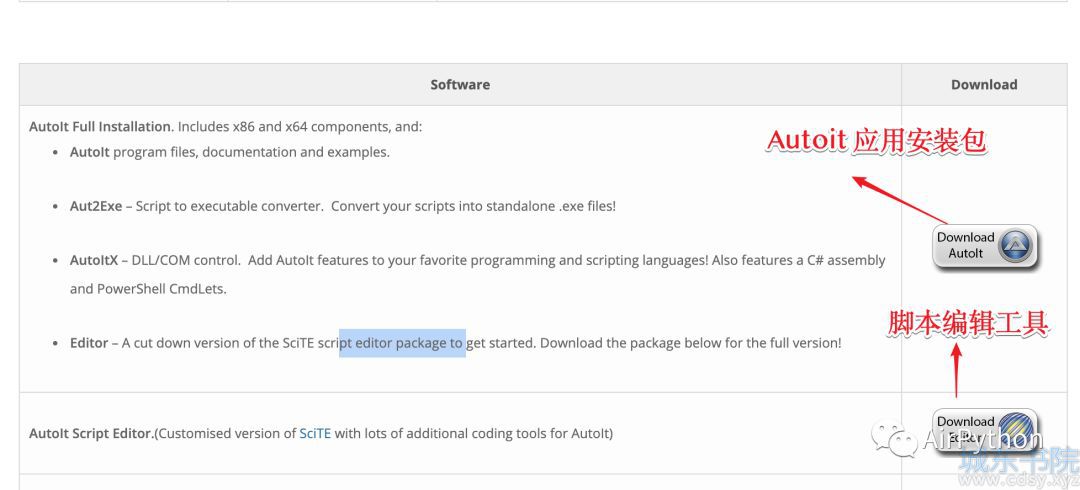Click the blue AutoIt logo icon

1016,245
